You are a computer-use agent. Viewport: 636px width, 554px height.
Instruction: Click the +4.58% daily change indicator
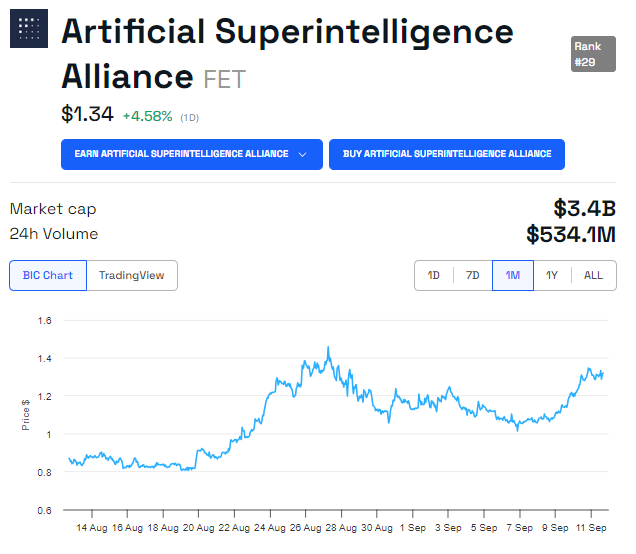[148, 116]
